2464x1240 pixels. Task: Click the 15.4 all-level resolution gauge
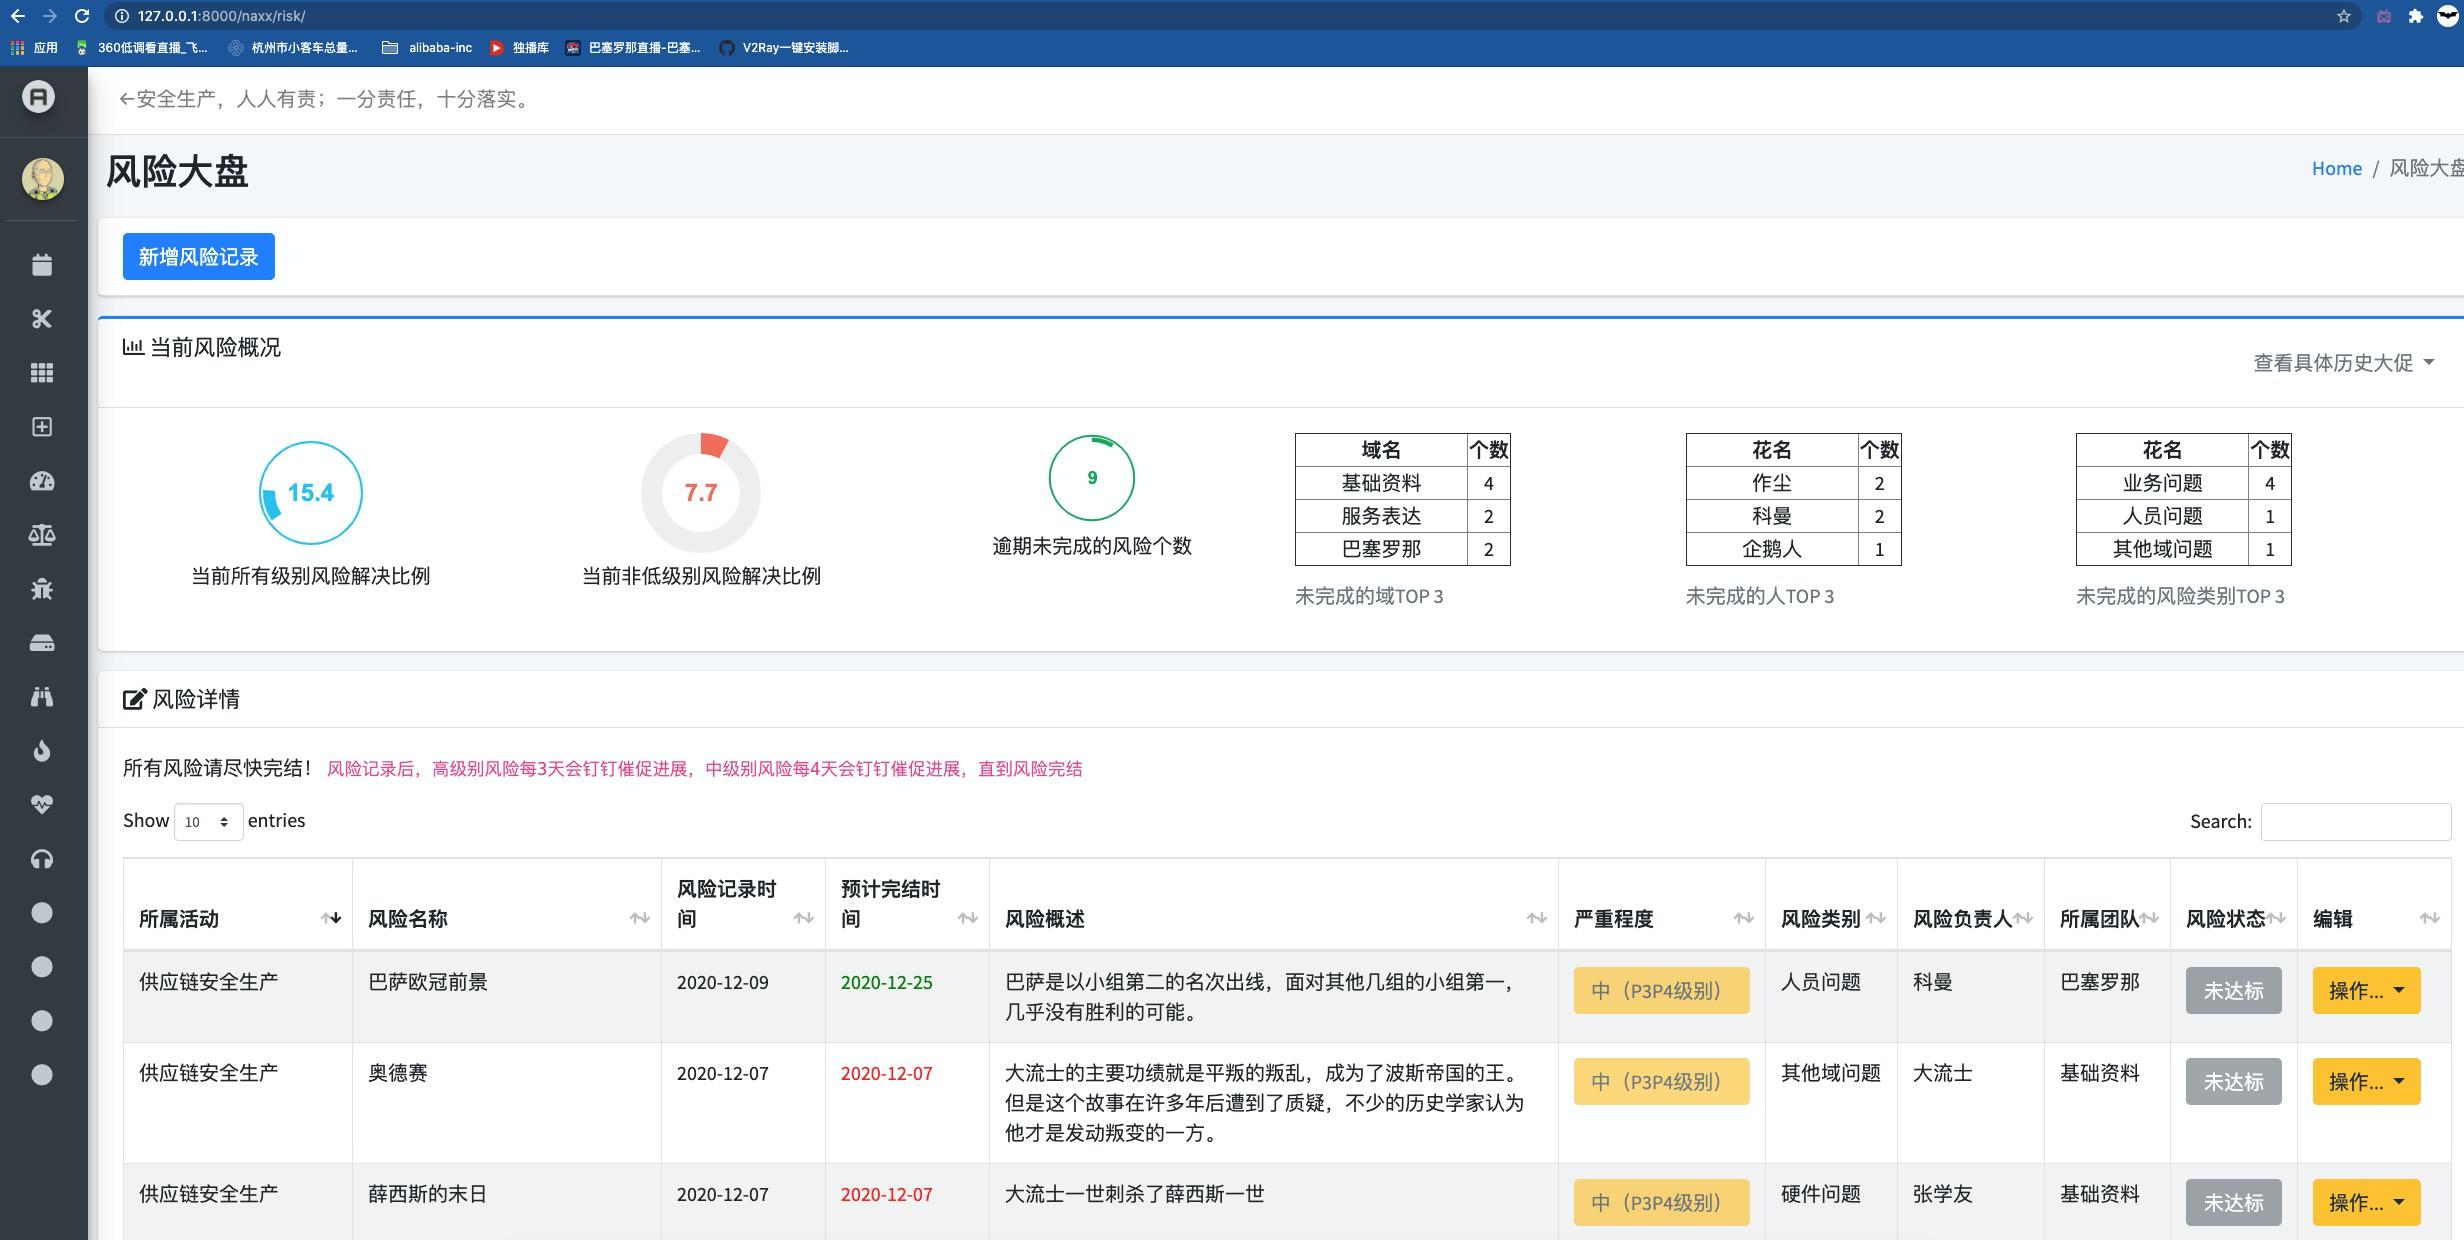click(311, 493)
